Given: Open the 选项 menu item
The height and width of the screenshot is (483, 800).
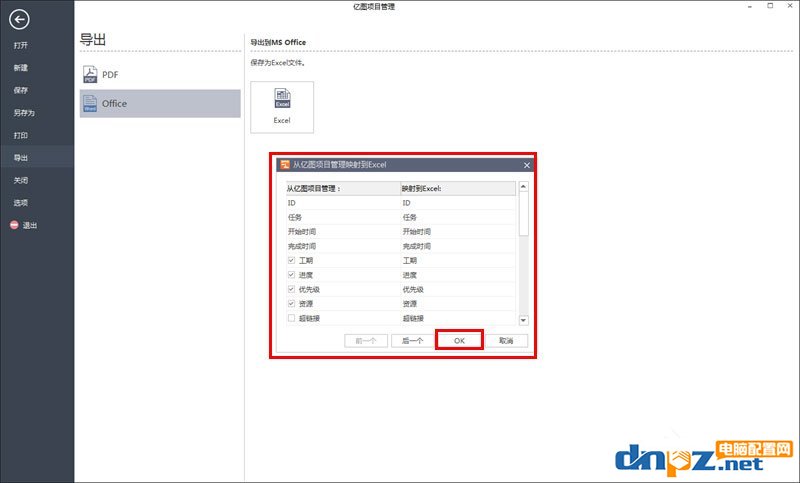Looking at the screenshot, I should (x=21, y=202).
